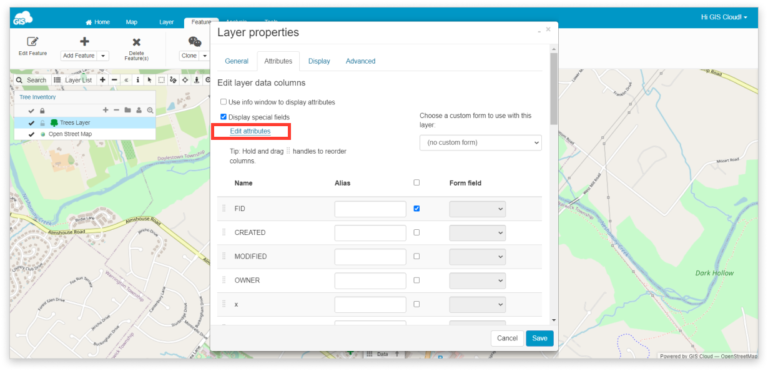Click the map toolbar zoom-in plus
This screenshot has height=371, width=768.
point(102,80)
